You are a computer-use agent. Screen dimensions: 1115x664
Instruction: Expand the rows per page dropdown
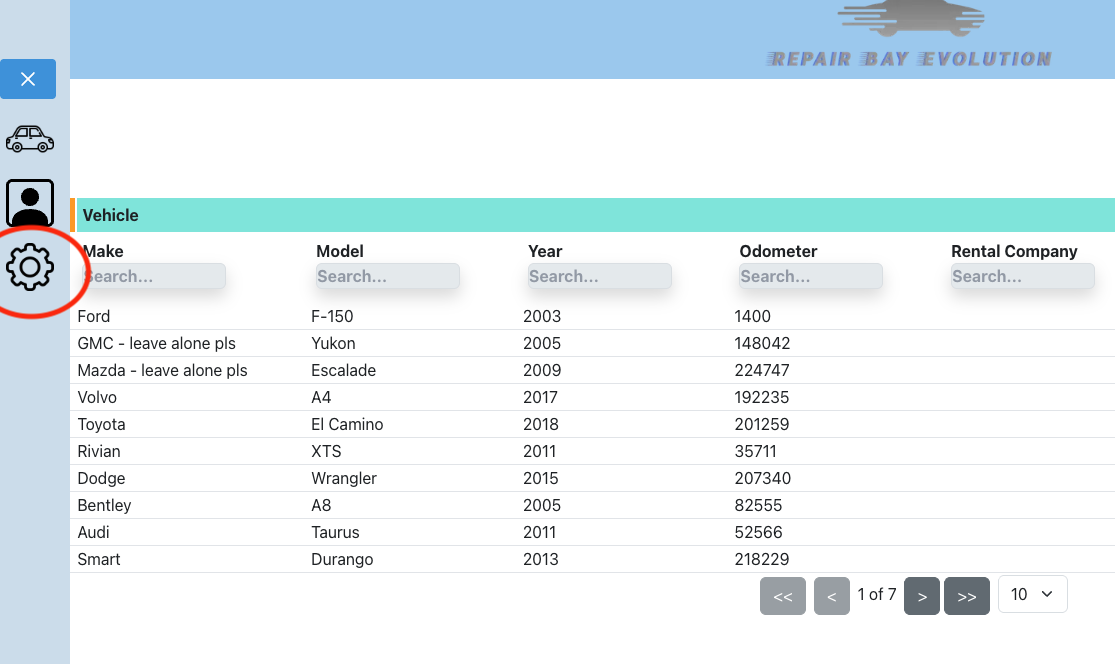pos(1032,594)
